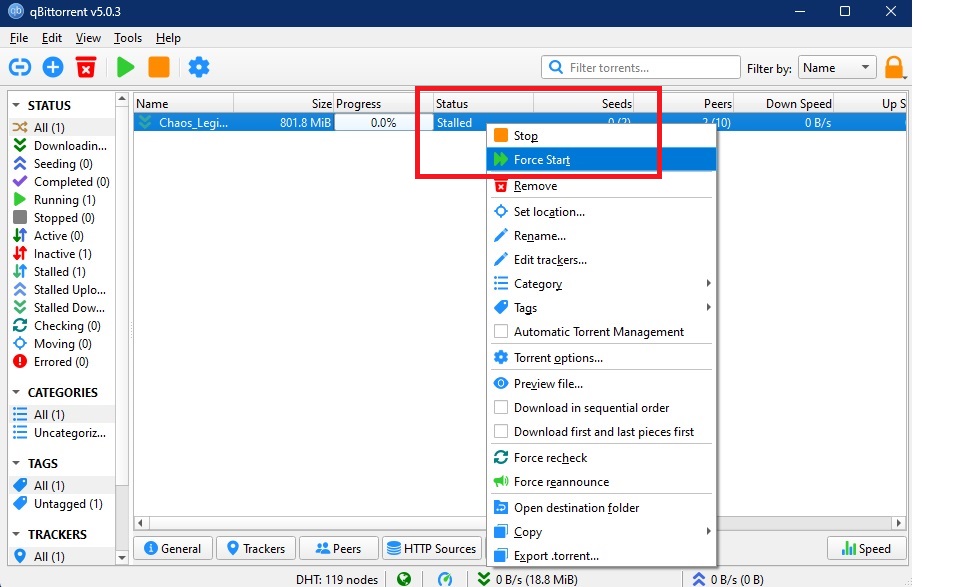Click the alternative speed limits gauge icon
970x587 pixels.
[445, 579]
